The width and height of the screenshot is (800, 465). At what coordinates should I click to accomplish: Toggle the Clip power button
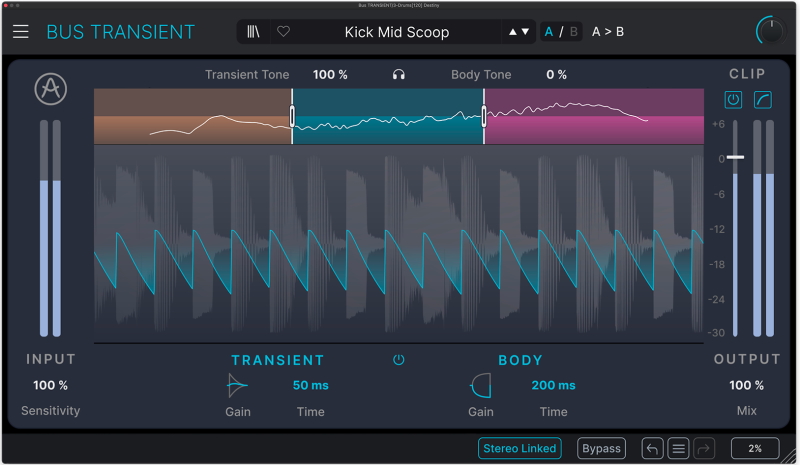pyautogui.click(x=734, y=100)
